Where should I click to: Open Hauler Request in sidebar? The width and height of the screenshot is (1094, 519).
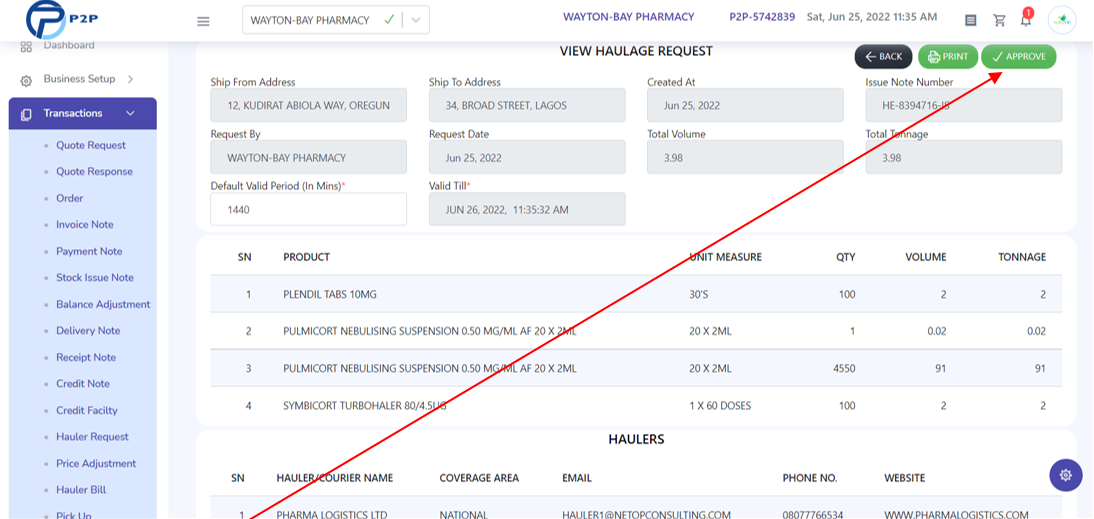[x=93, y=437]
